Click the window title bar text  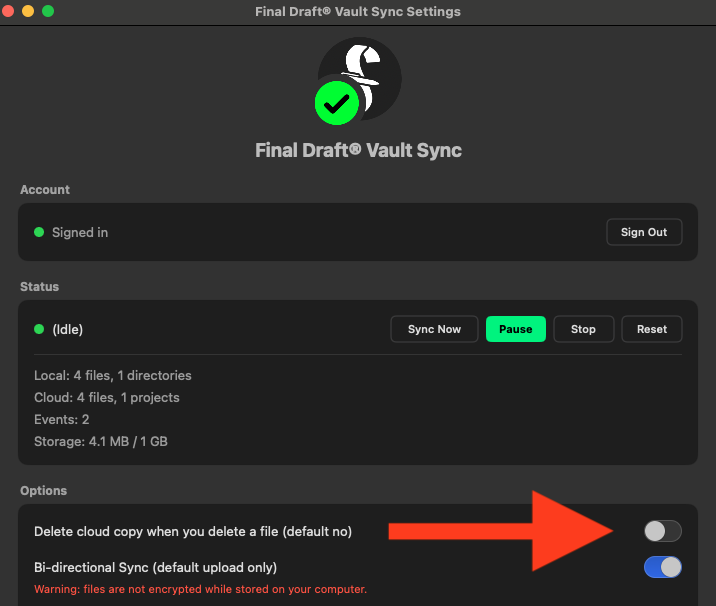358,12
